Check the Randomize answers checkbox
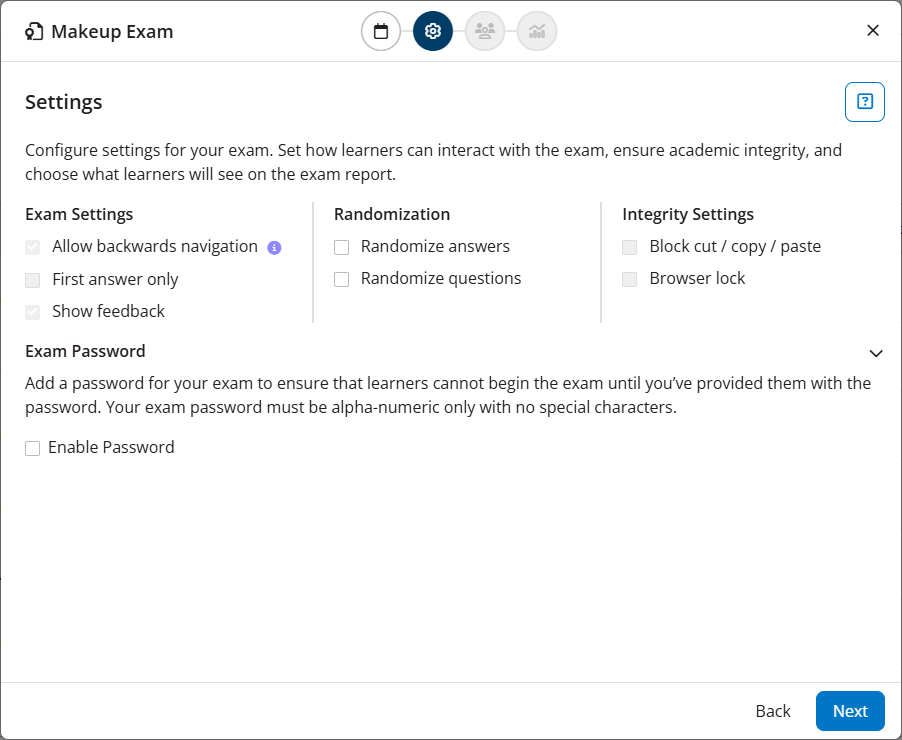 [x=341, y=246]
